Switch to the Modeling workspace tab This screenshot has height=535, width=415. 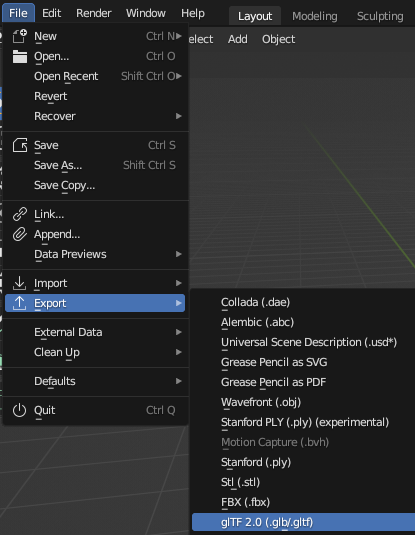pos(315,16)
